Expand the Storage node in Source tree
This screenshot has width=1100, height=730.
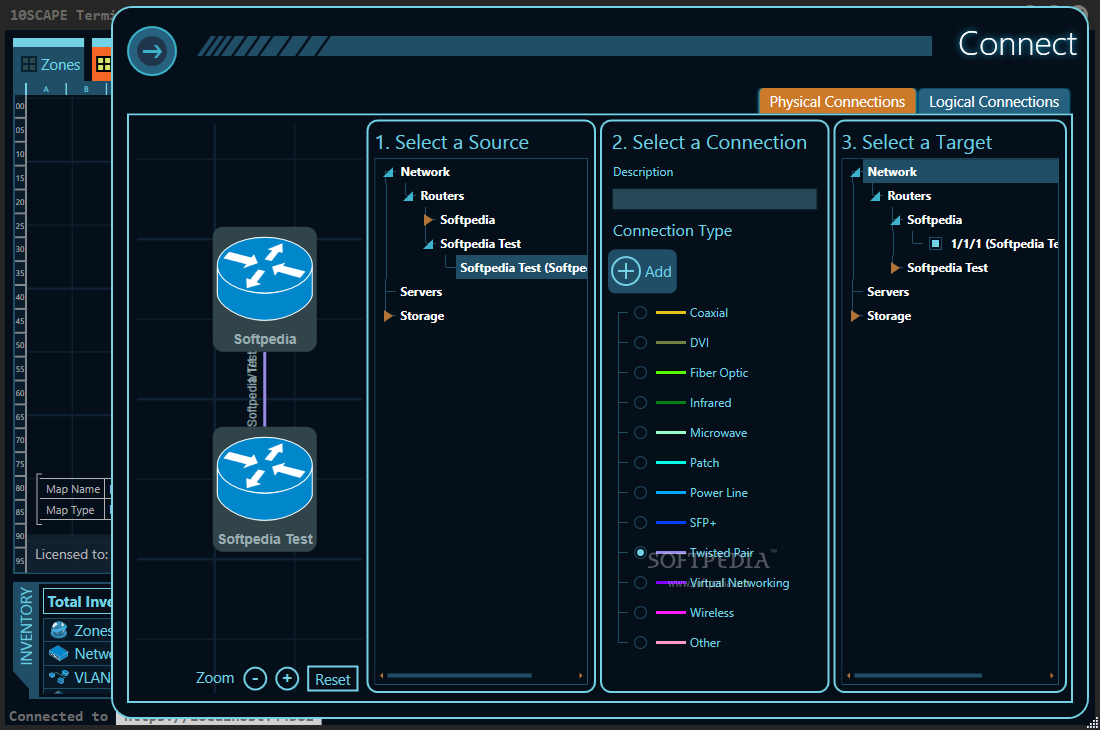[389, 316]
